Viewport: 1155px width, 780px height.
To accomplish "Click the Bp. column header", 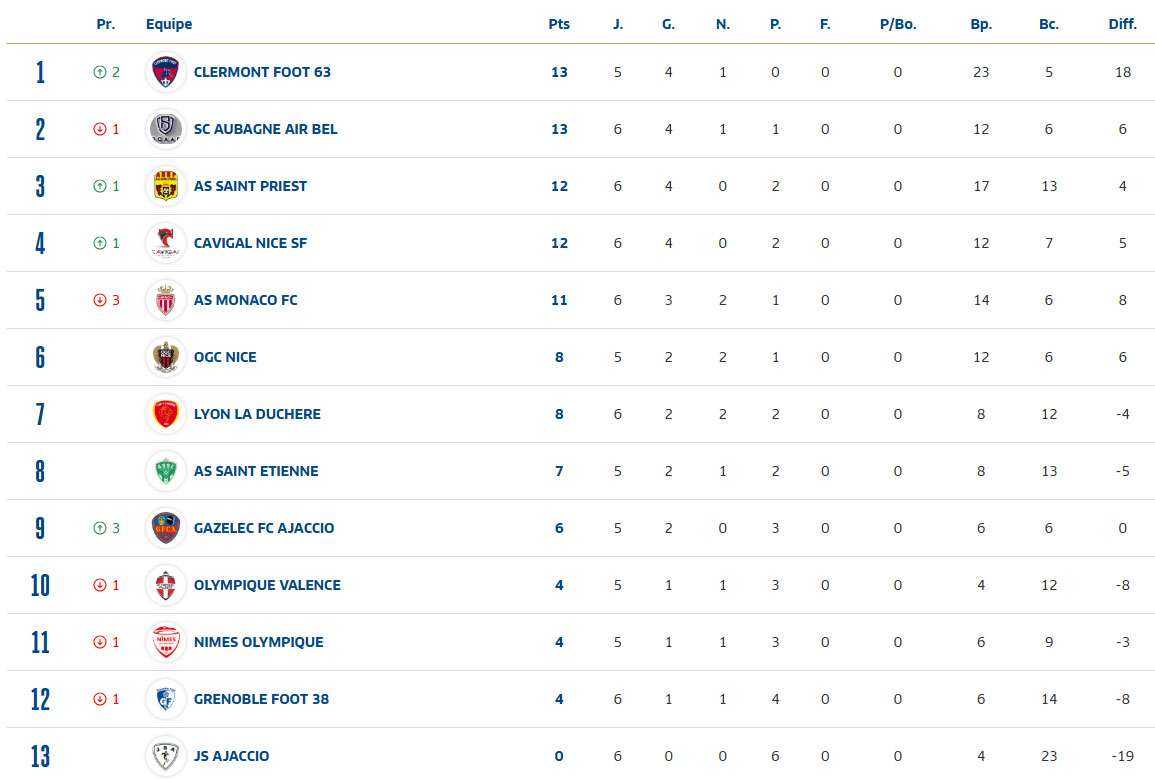I will click(981, 24).
